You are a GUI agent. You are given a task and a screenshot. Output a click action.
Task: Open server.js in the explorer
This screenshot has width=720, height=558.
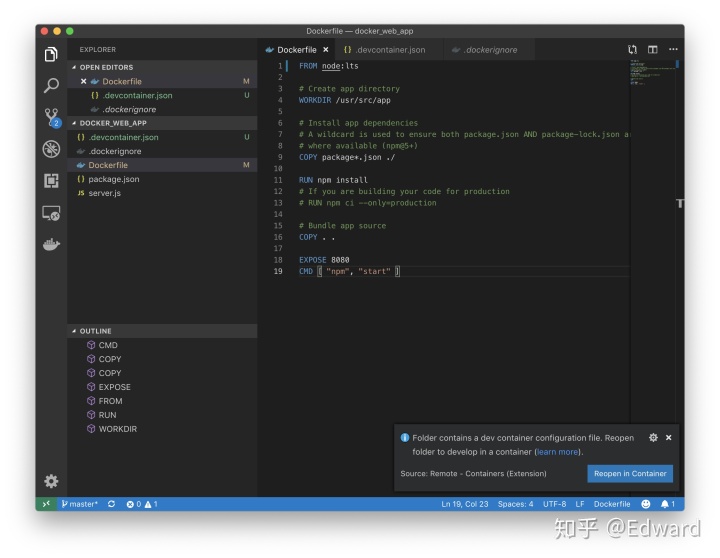click(163, 193)
